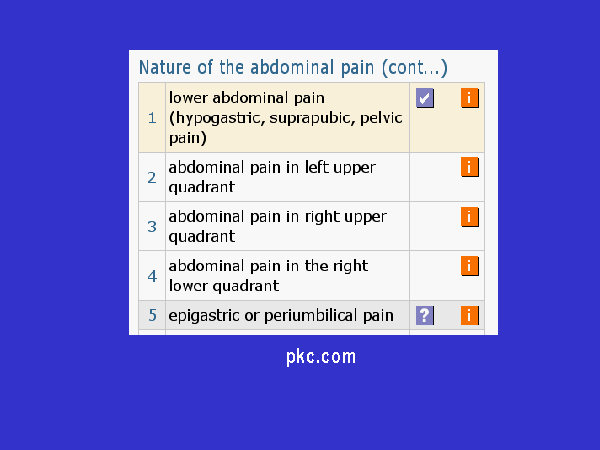Screen dimensions: 600x450
Task: Select row number 1
Action: pyautogui.click(x=152, y=118)
